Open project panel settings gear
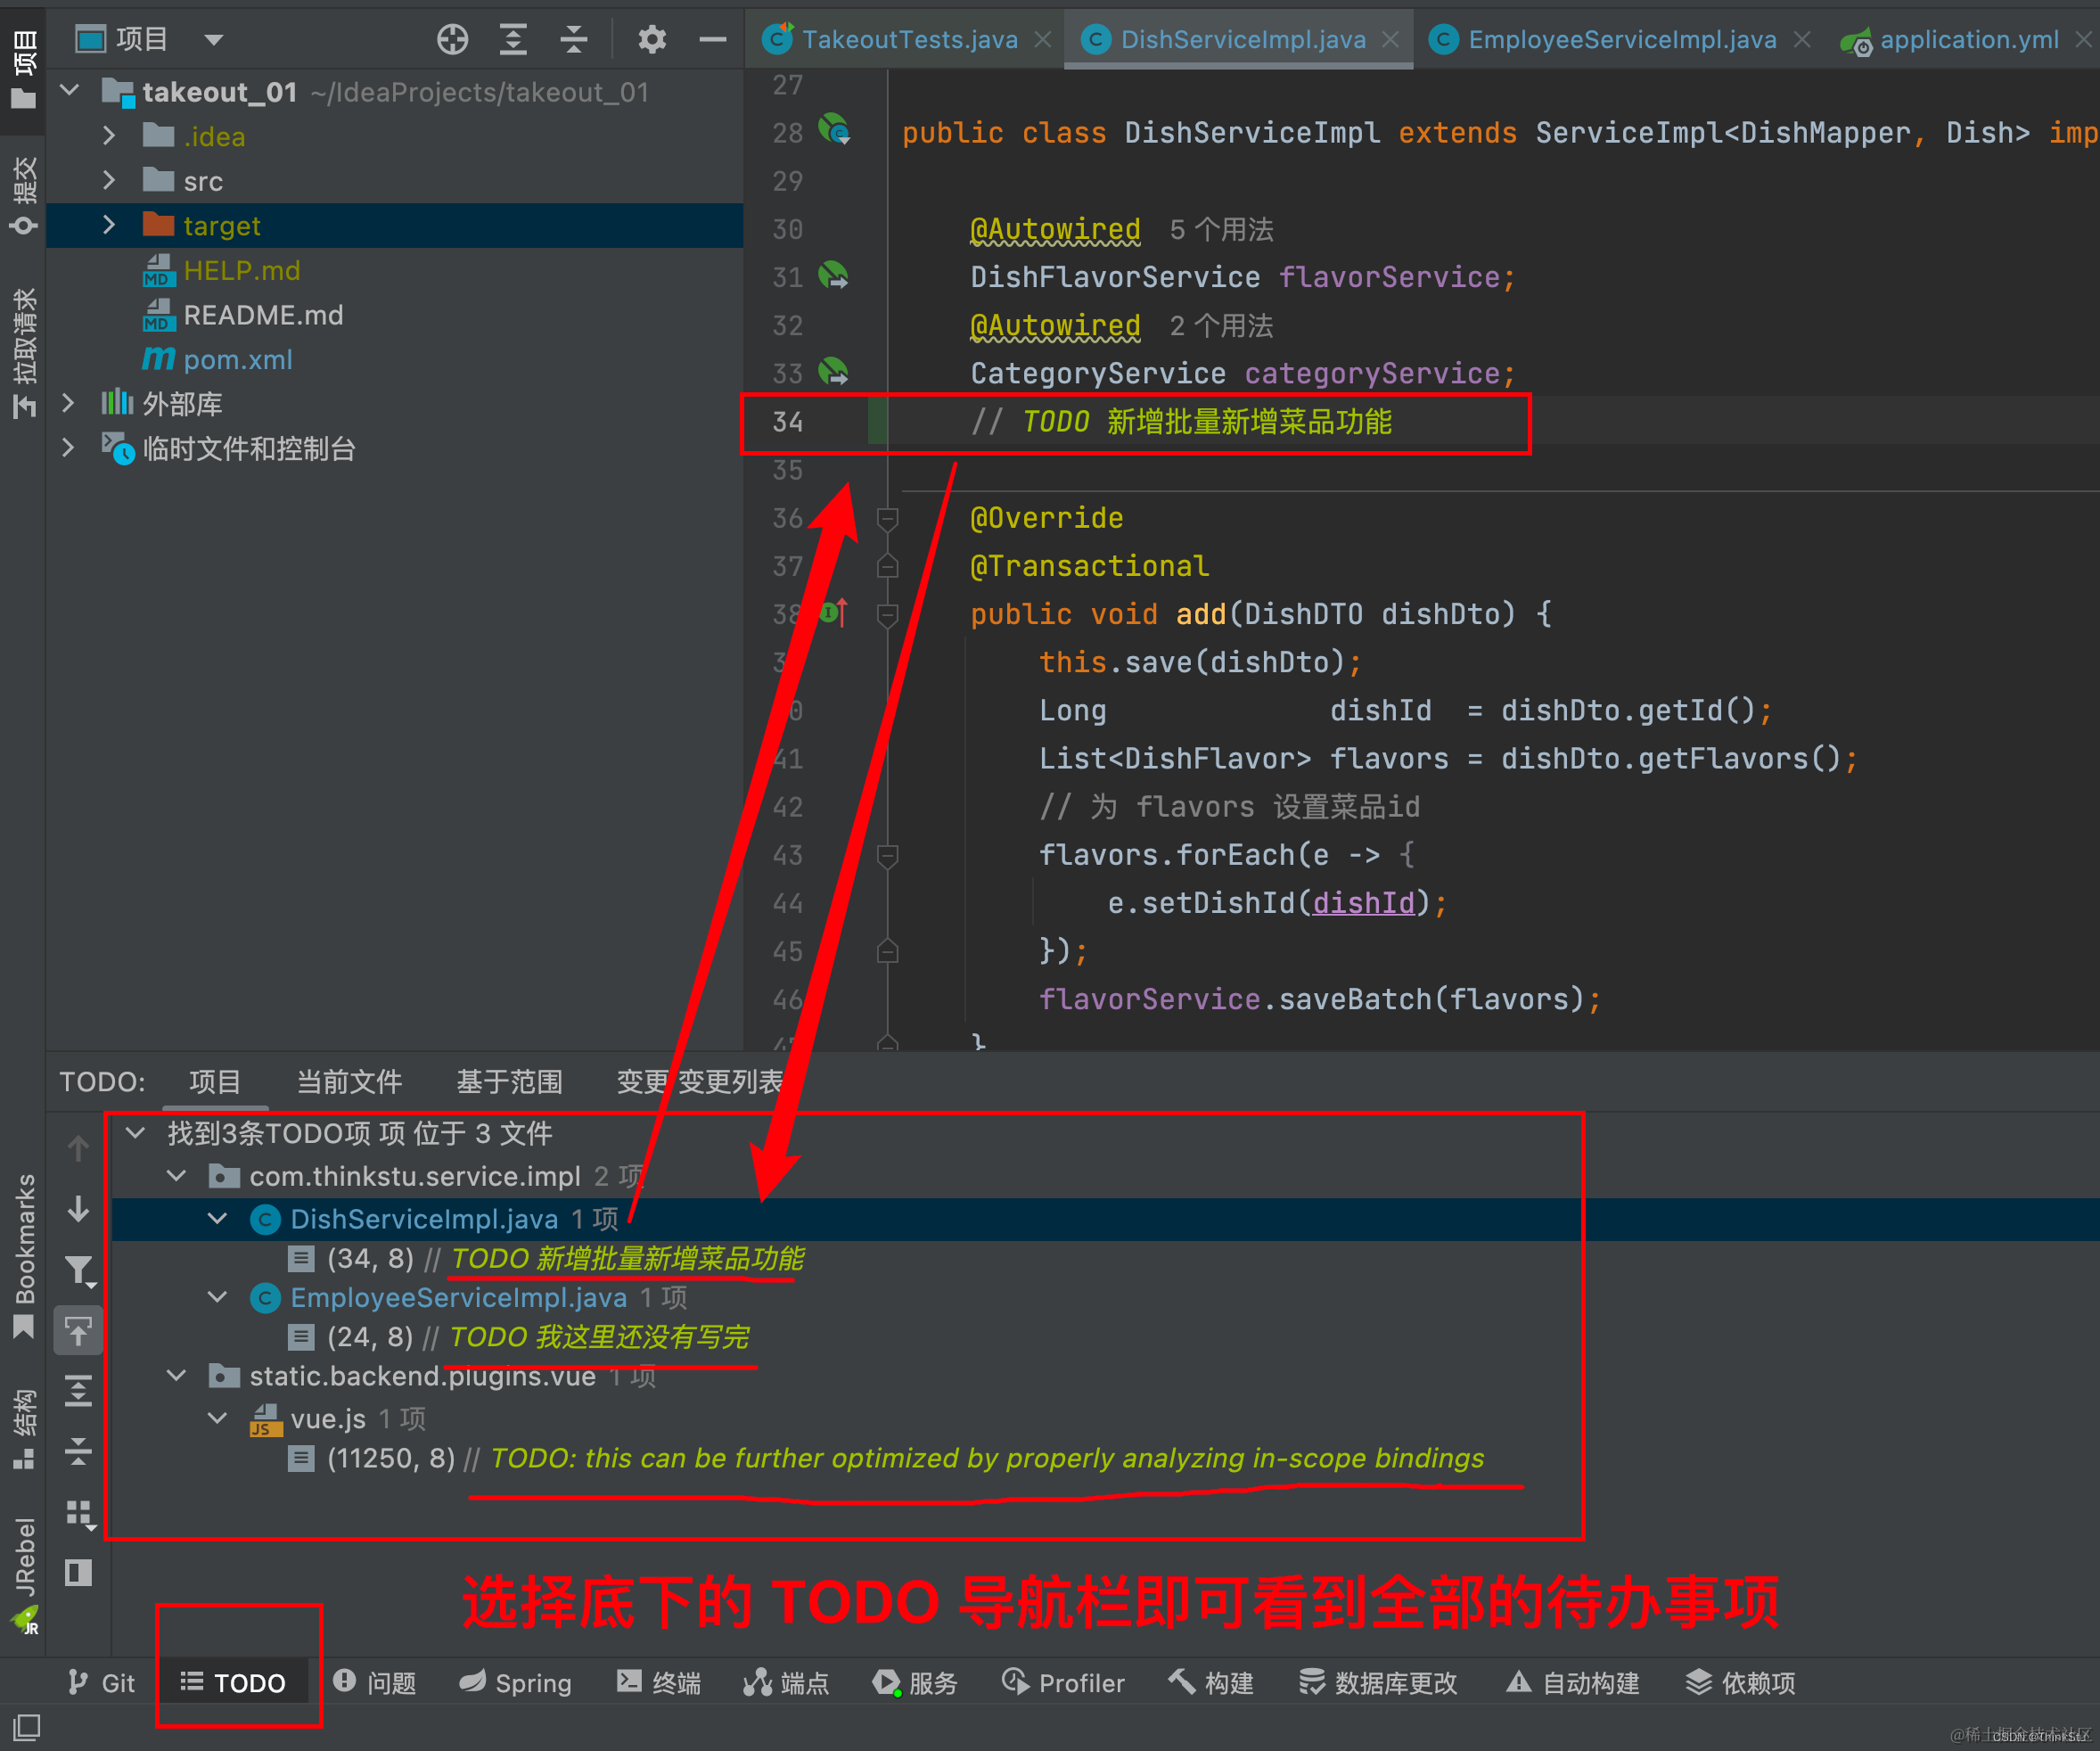The image size is (2100, 1751). pos(651,40)
